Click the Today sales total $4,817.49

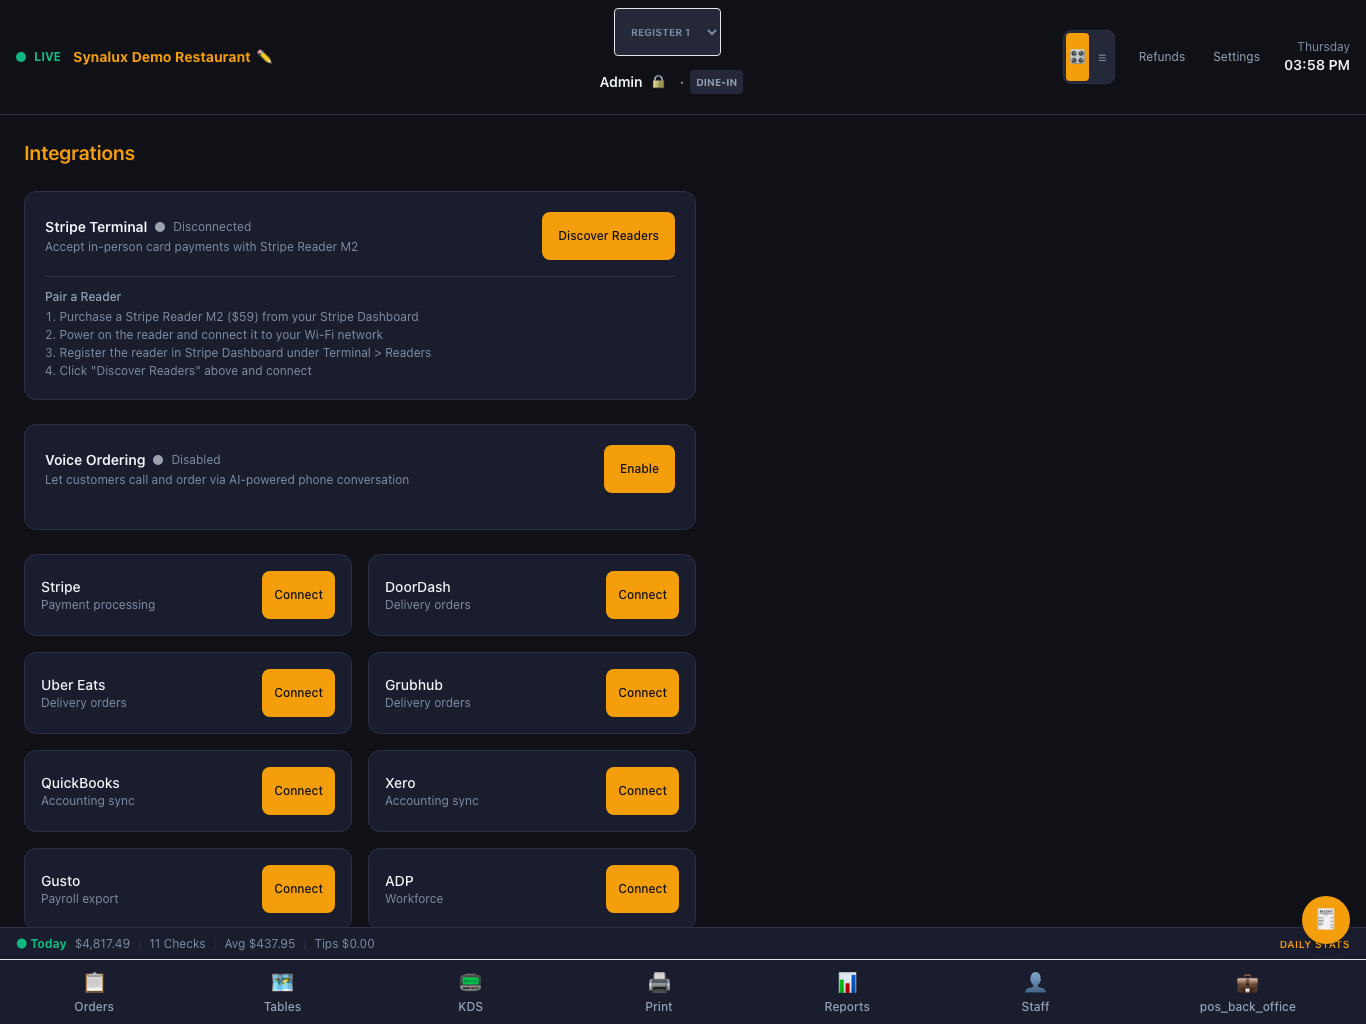(x=102, y=944)
